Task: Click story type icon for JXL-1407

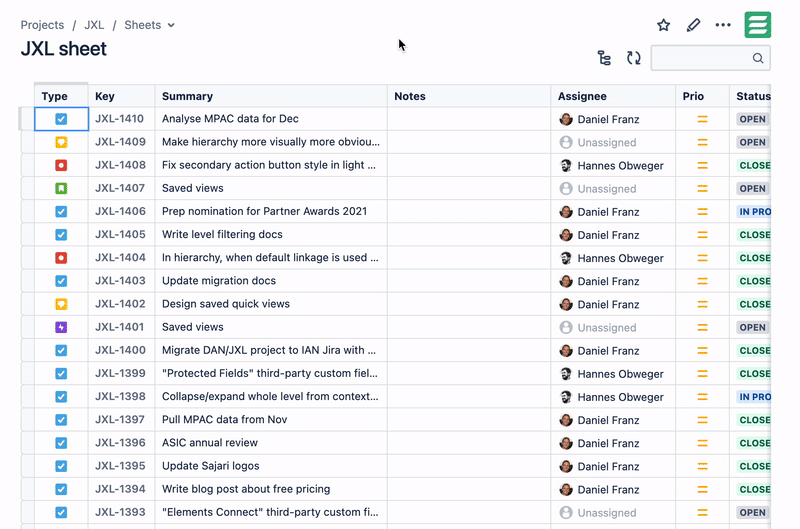Action: tap(61, 188)
